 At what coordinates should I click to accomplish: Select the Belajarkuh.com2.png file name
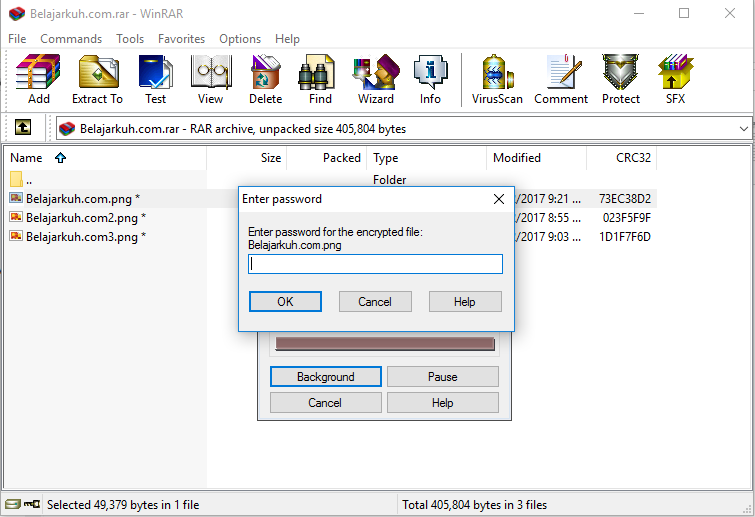click(82, 218)
